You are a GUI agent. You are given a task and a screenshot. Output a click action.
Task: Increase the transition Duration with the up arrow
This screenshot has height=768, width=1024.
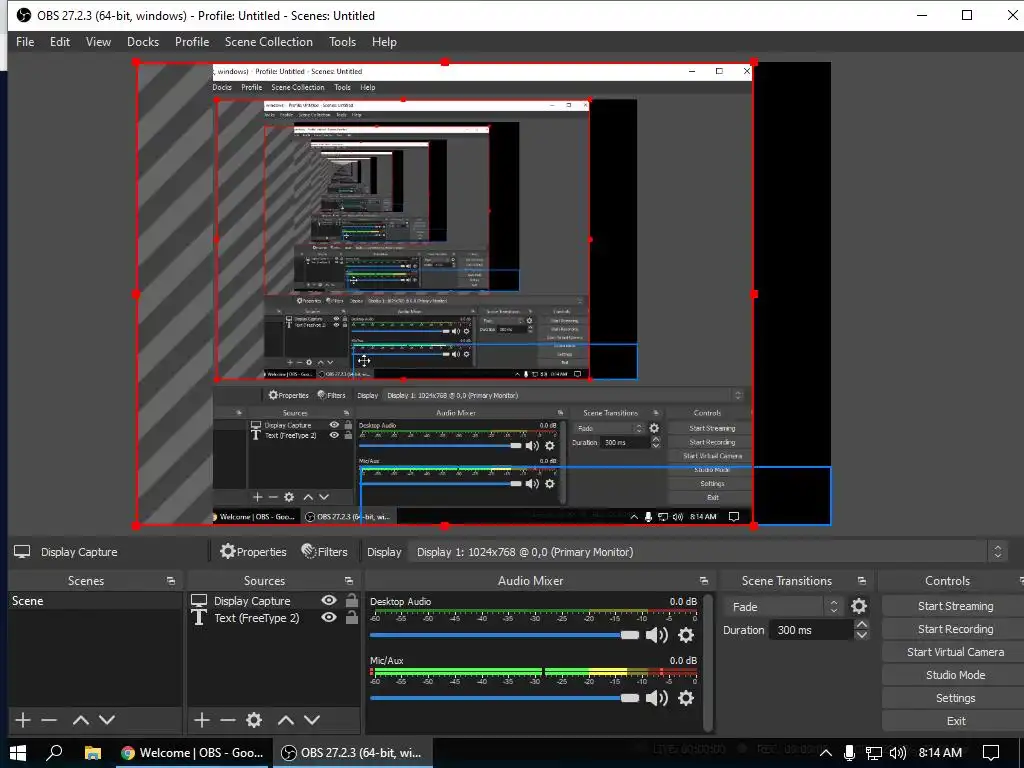[861, 625]
